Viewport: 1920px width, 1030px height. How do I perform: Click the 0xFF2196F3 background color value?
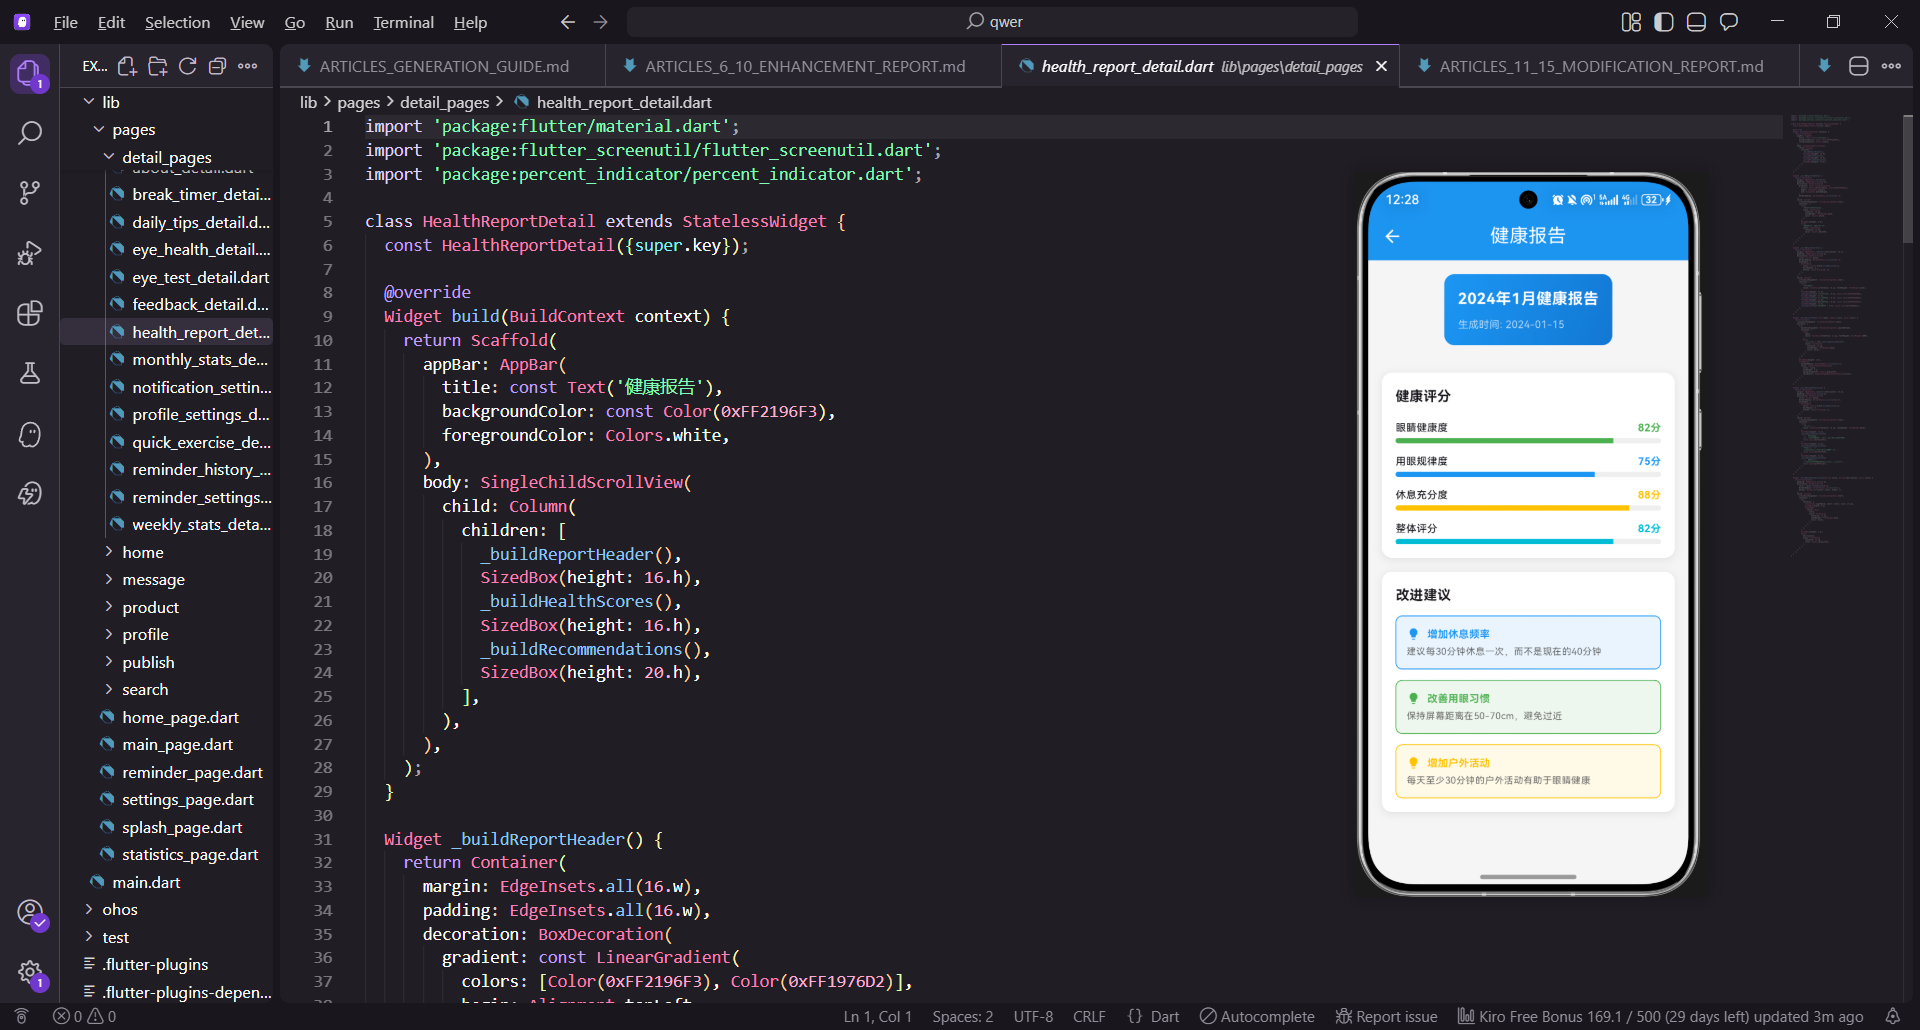tap(770, 412)
